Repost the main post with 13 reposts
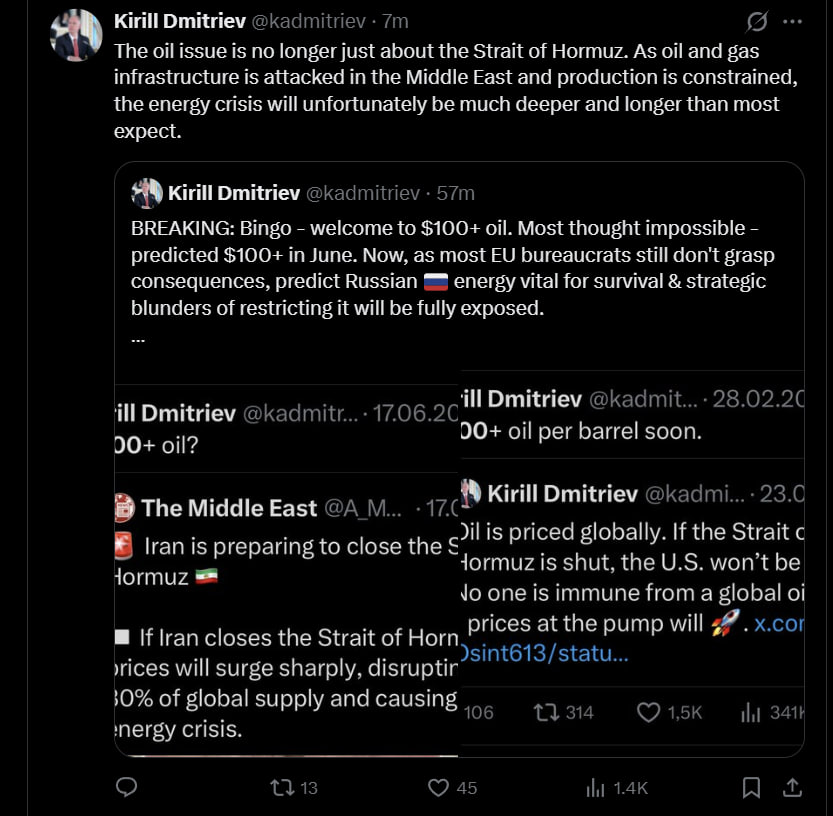Viewport: 833px width, 816px height. [283, 788]
